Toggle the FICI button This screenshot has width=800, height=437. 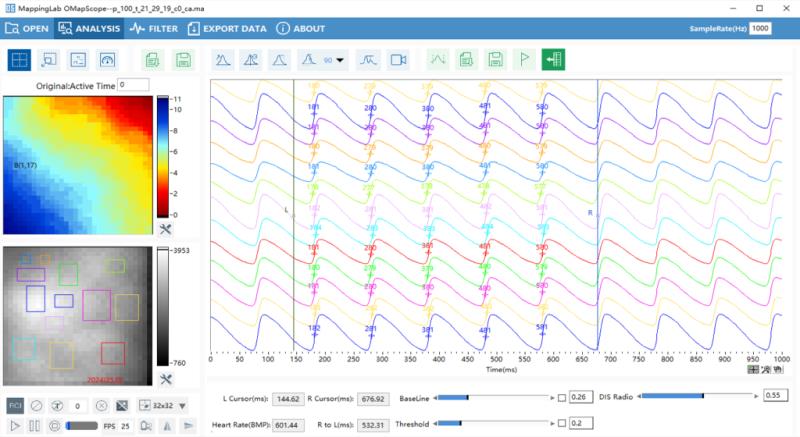pyautogui.click(x=15, y=405)
